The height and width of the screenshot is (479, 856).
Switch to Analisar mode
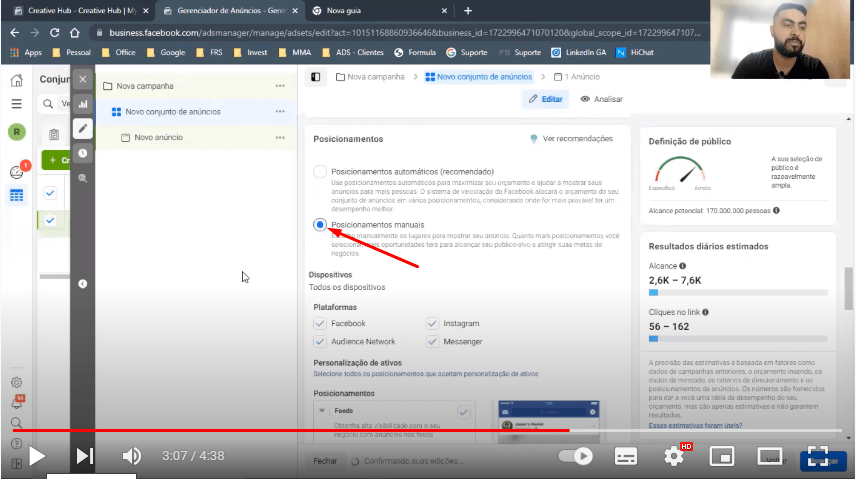pos(601,99)
